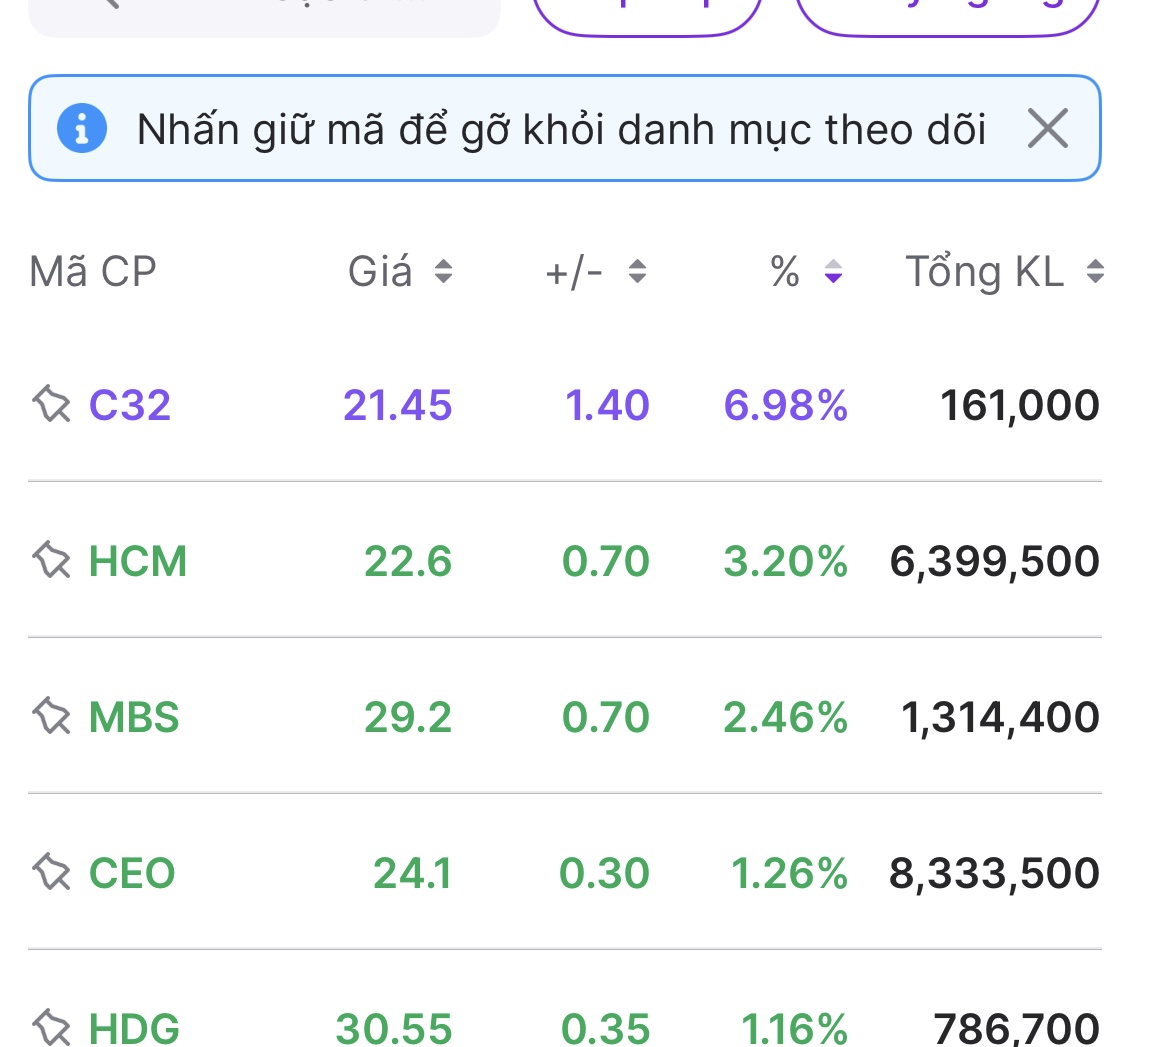Click the pin icon beside HCM

(51, 561)
